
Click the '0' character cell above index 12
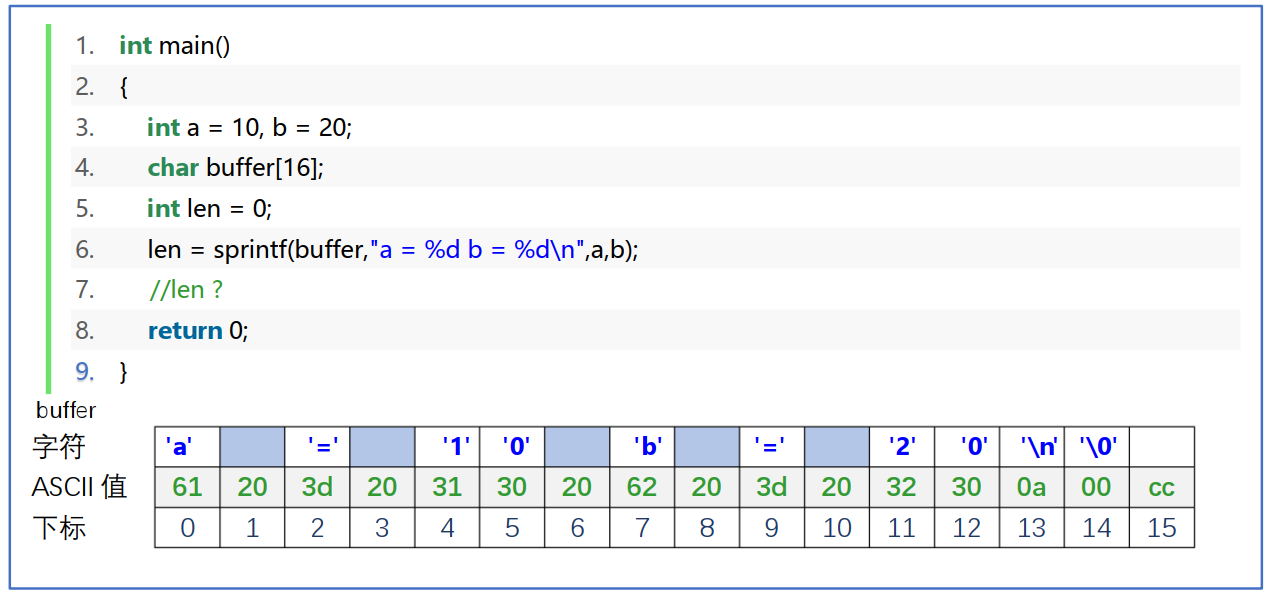pyautogui.click(x=967, y=447)
